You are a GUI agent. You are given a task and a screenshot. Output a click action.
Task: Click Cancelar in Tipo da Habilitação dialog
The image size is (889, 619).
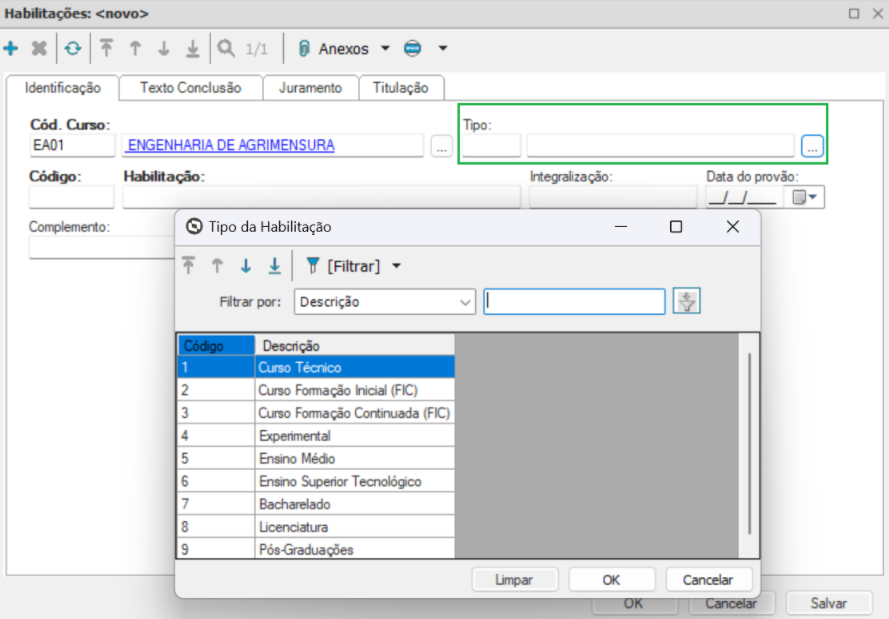(709, 580)
